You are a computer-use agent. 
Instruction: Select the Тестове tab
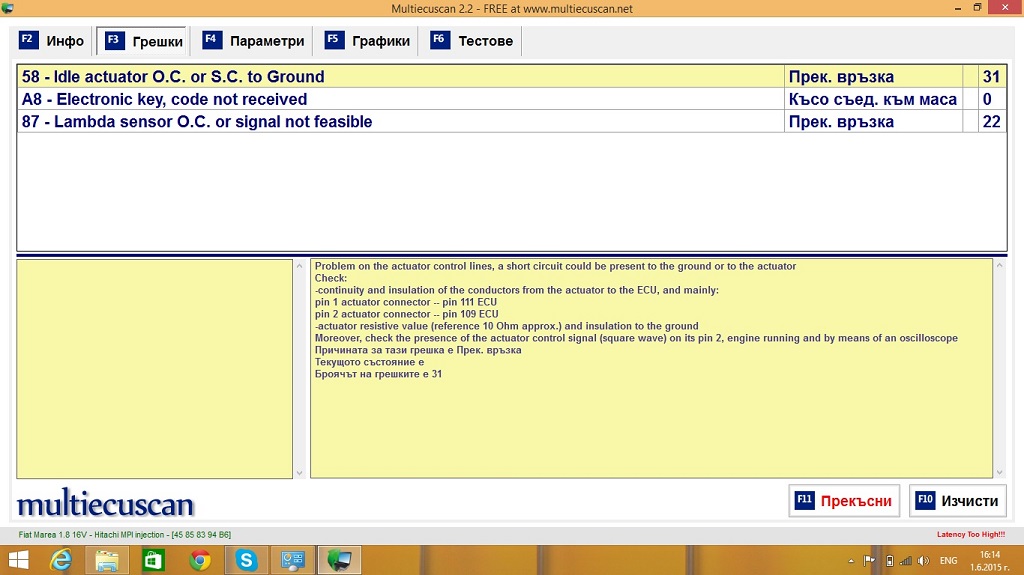tap(472, 41)
